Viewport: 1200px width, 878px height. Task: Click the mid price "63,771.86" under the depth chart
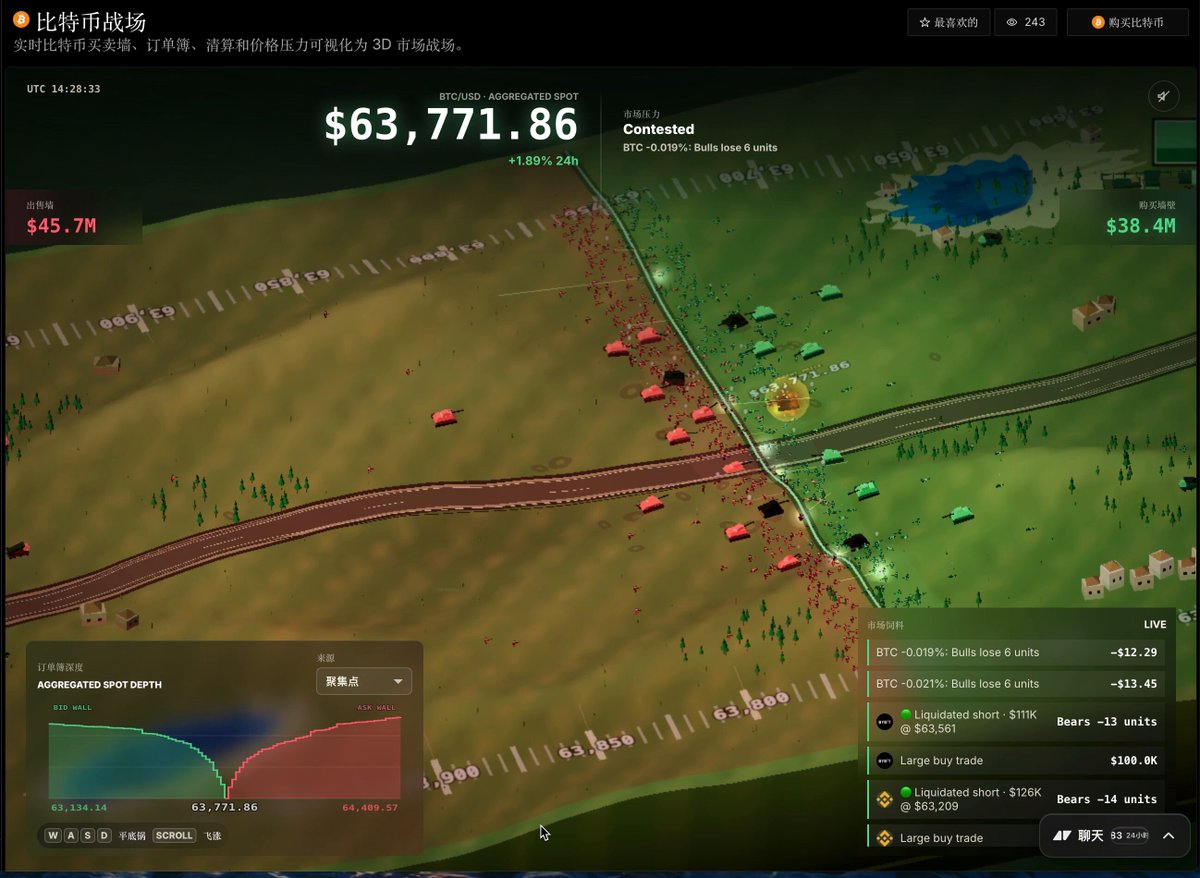(x=224, y=807)
